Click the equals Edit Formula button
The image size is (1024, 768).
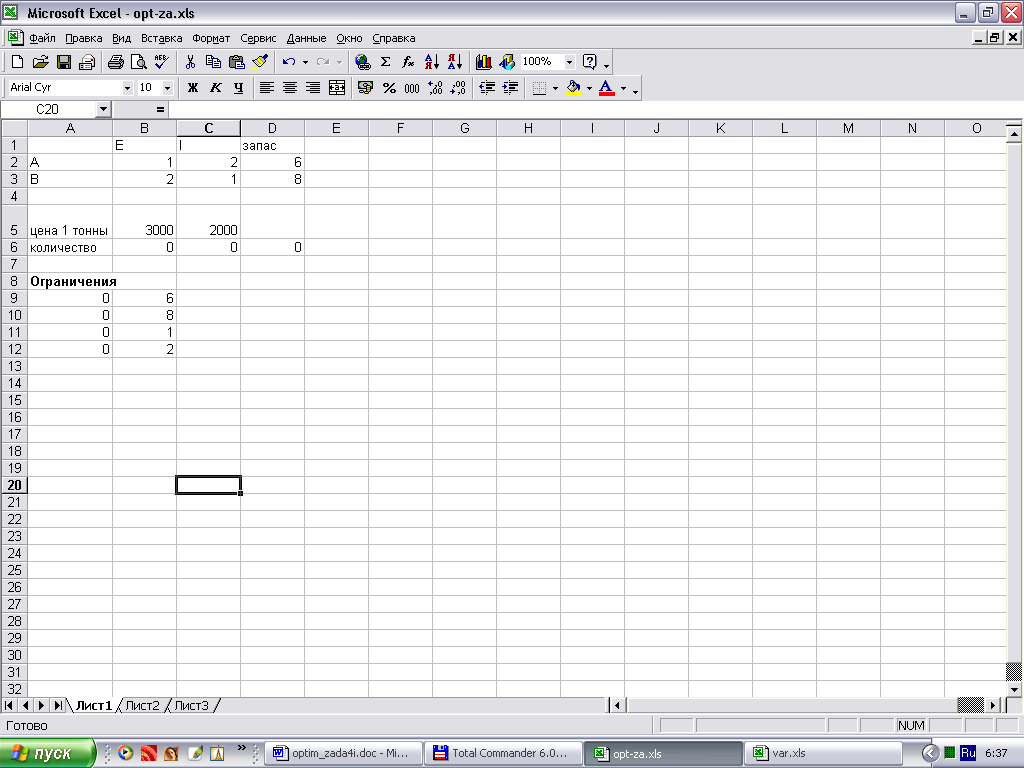click(x=160, y=109)
